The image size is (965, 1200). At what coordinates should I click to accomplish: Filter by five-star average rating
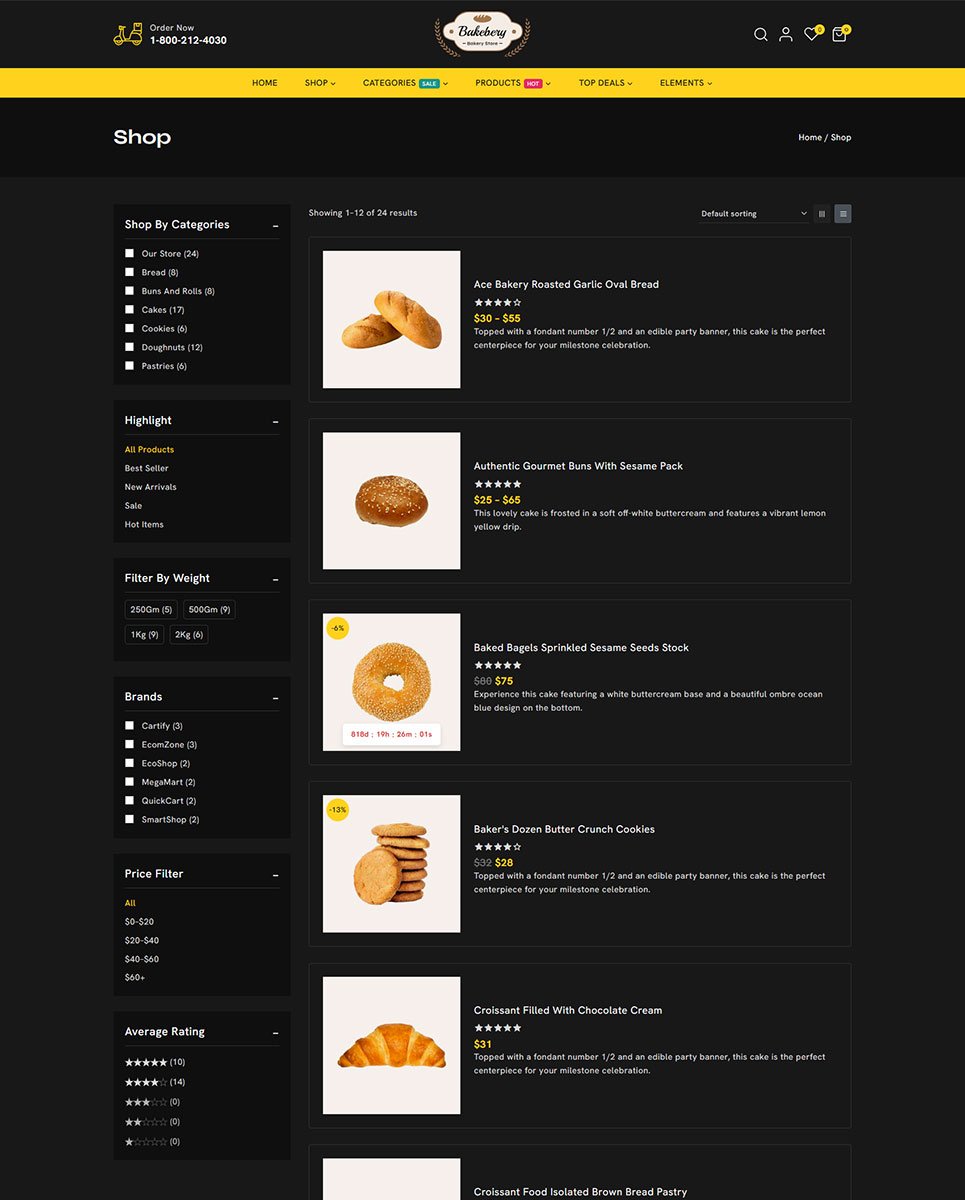click(145, 1062)
